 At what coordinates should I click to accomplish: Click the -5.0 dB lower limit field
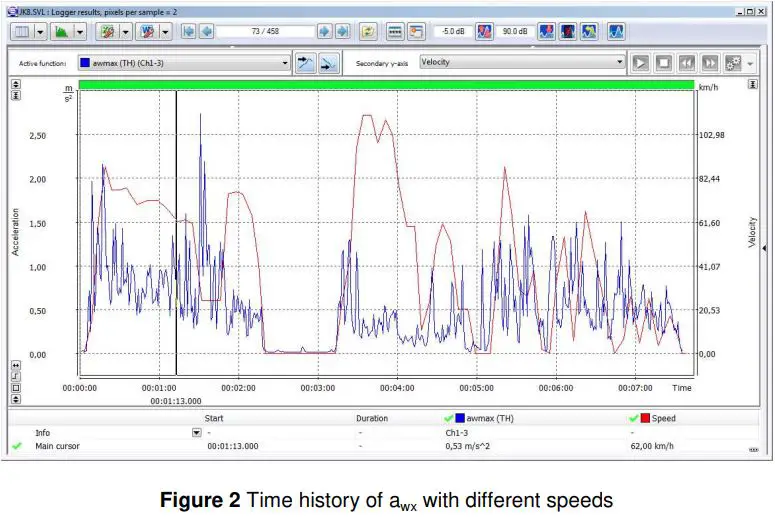click(453, 31)
